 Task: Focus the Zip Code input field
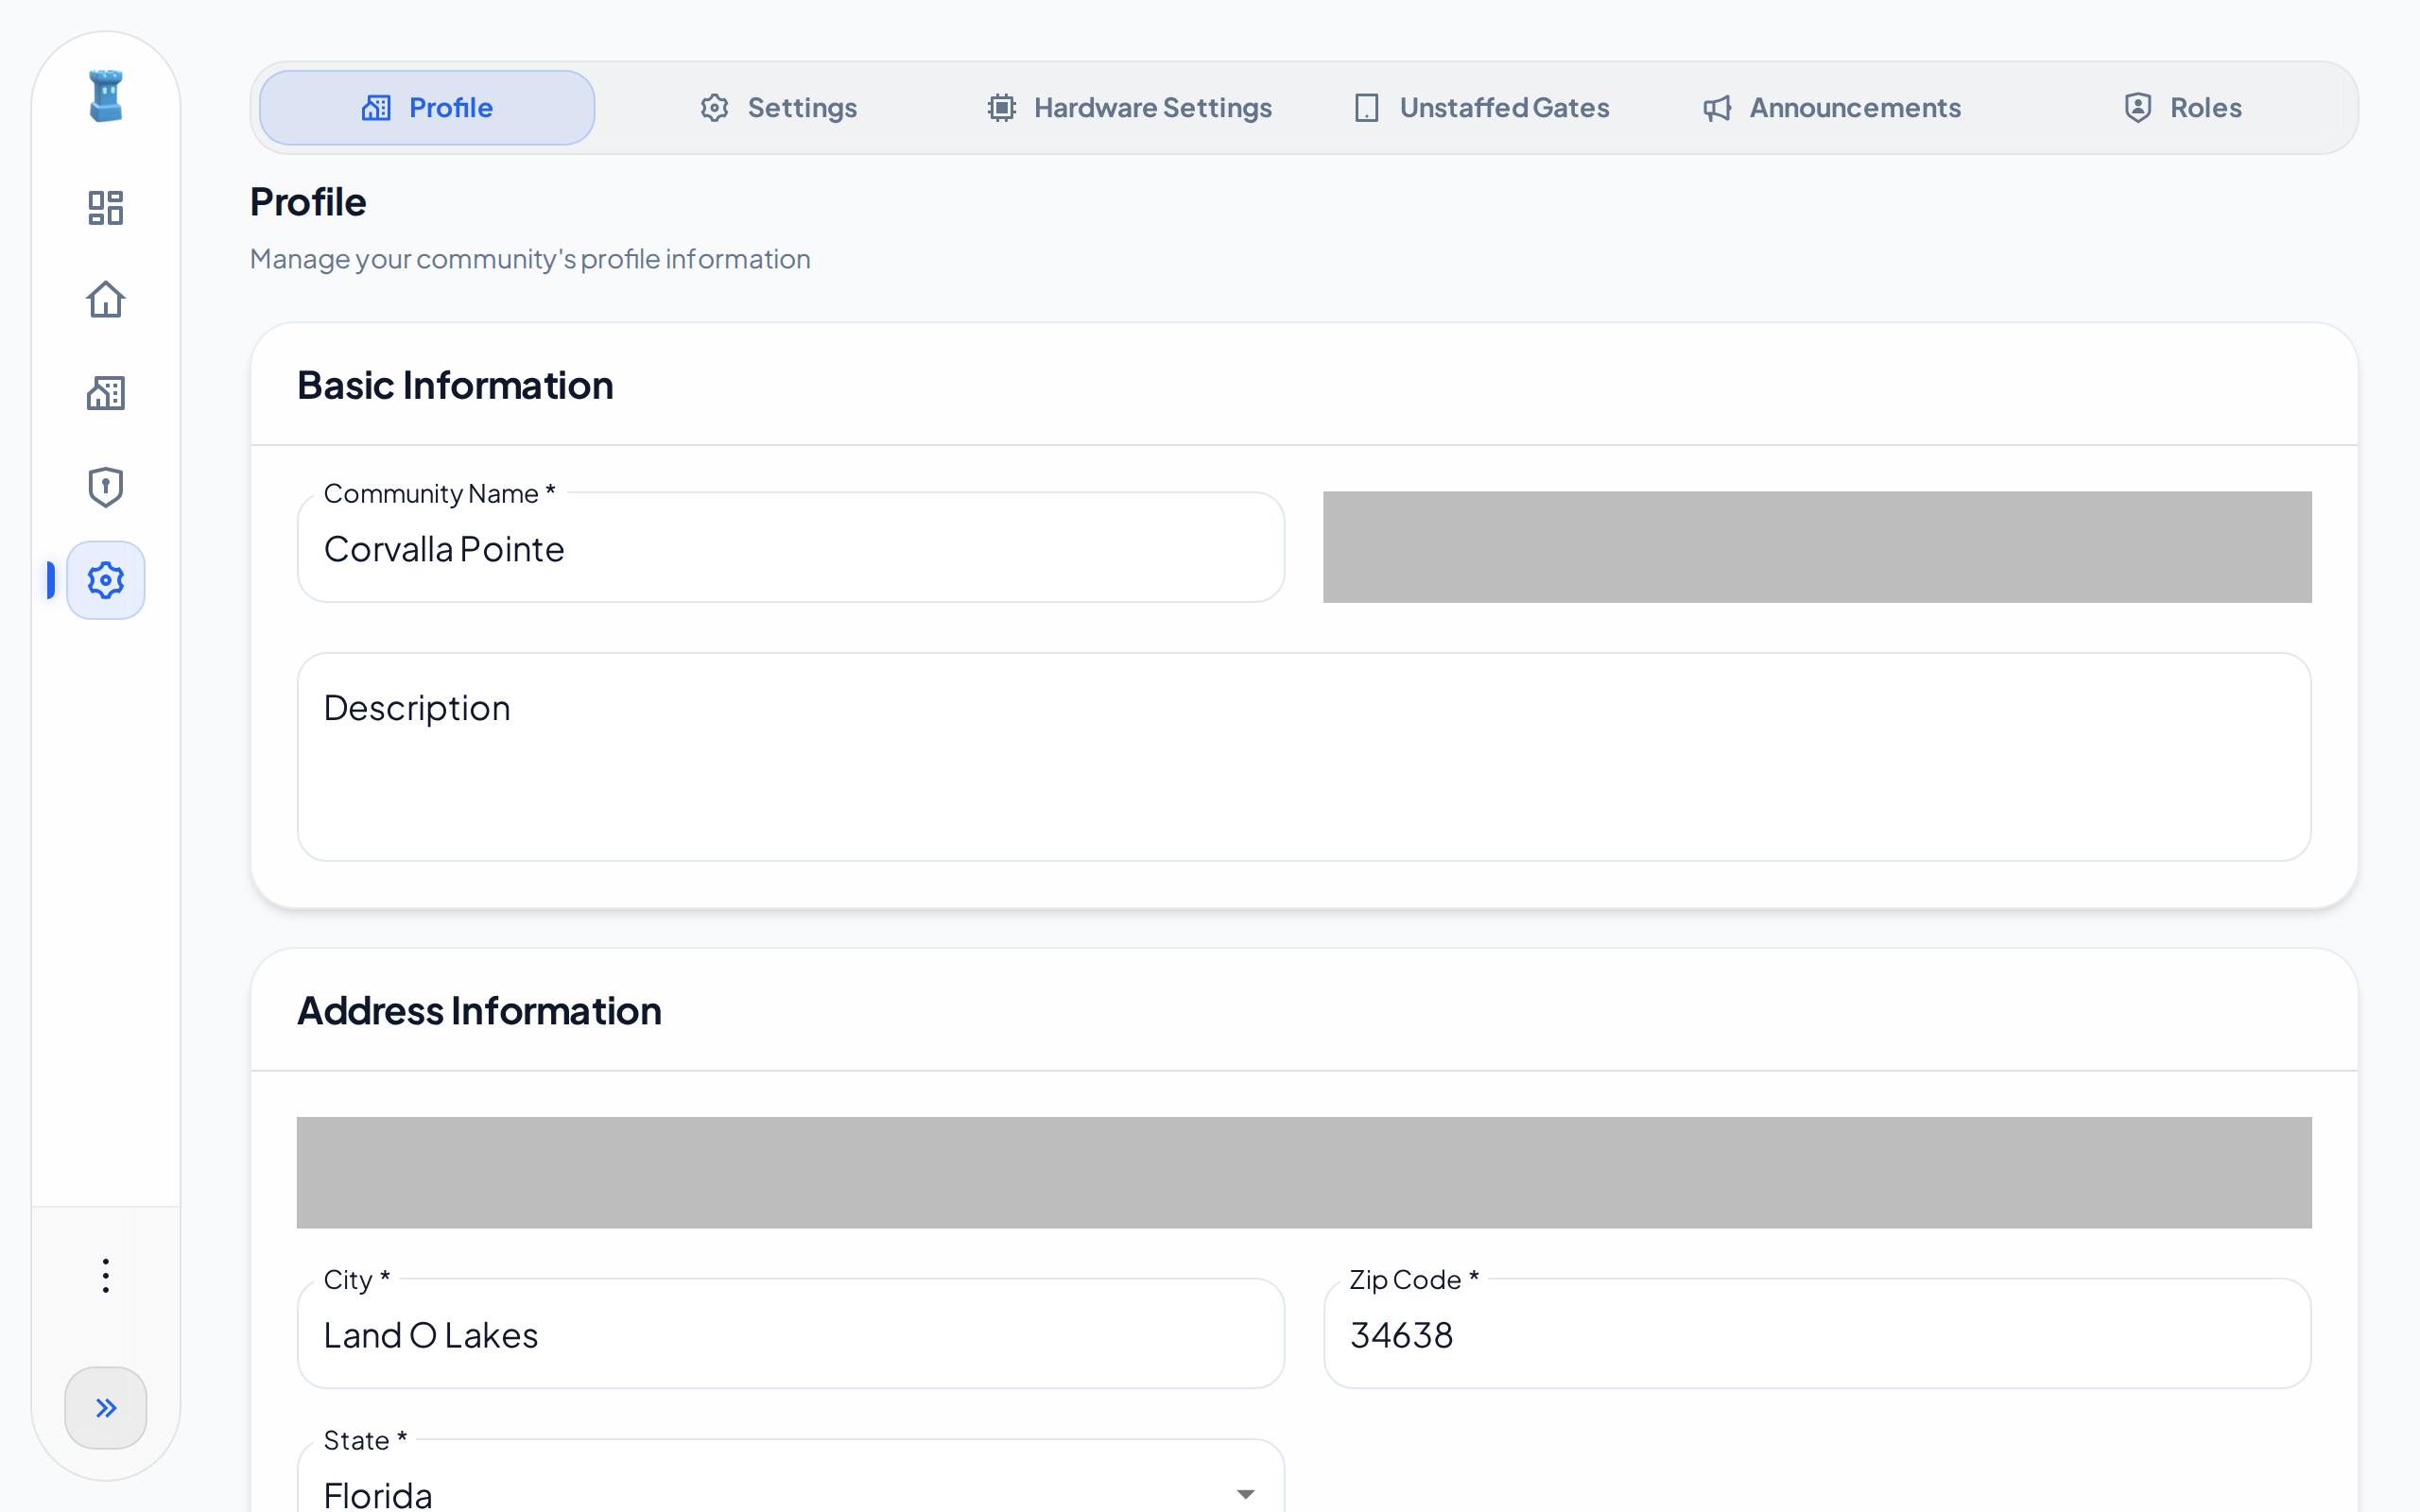point(1817,1334)
